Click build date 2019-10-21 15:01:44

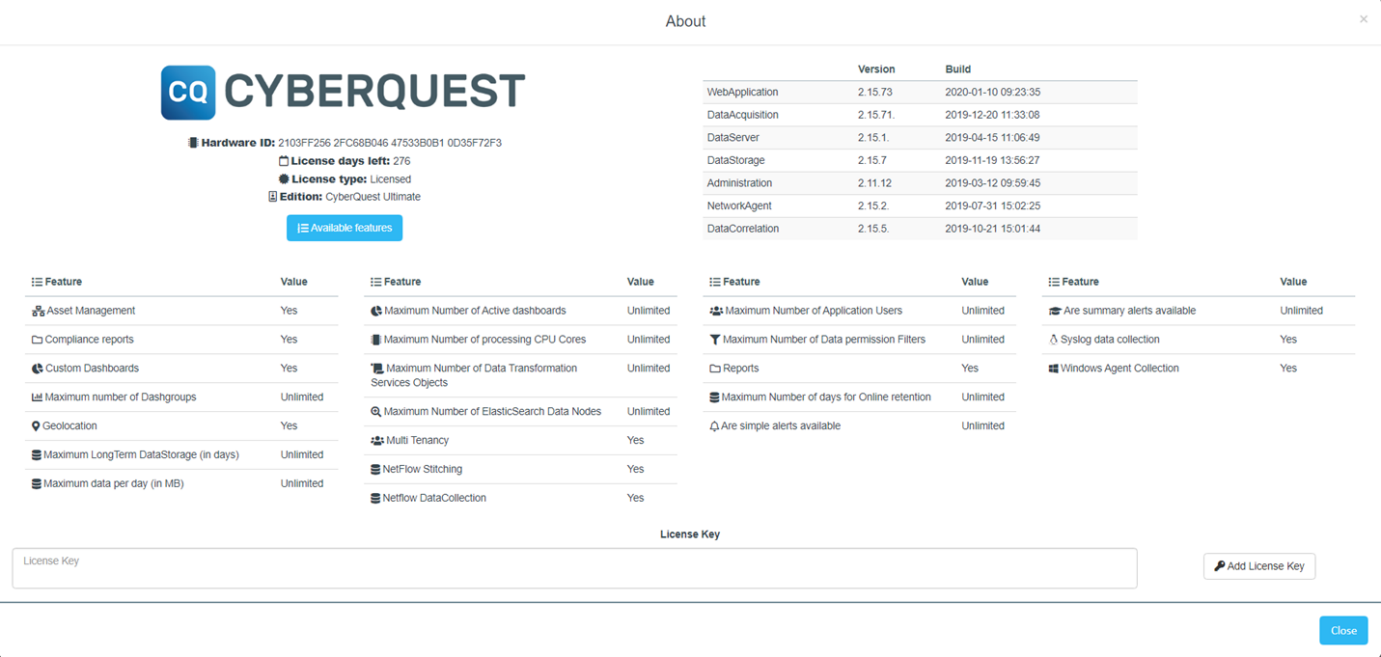click(x=993, y=229)
